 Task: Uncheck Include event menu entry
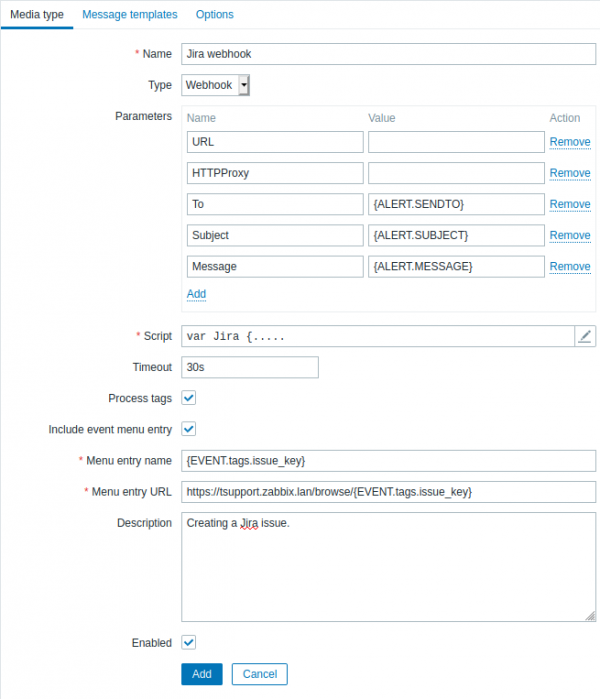pyautogui.click(x=189, y=429)
